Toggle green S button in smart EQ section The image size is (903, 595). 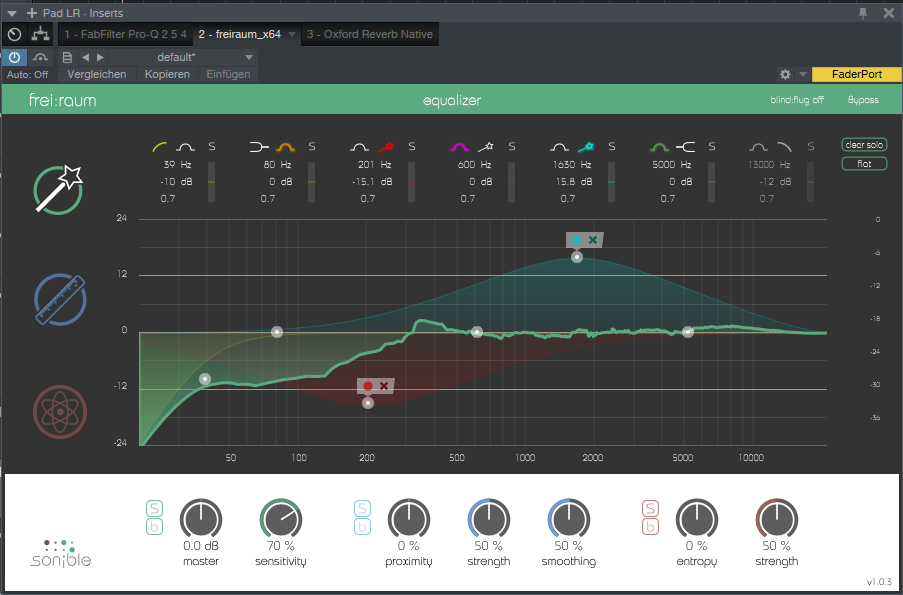[154, 508]
